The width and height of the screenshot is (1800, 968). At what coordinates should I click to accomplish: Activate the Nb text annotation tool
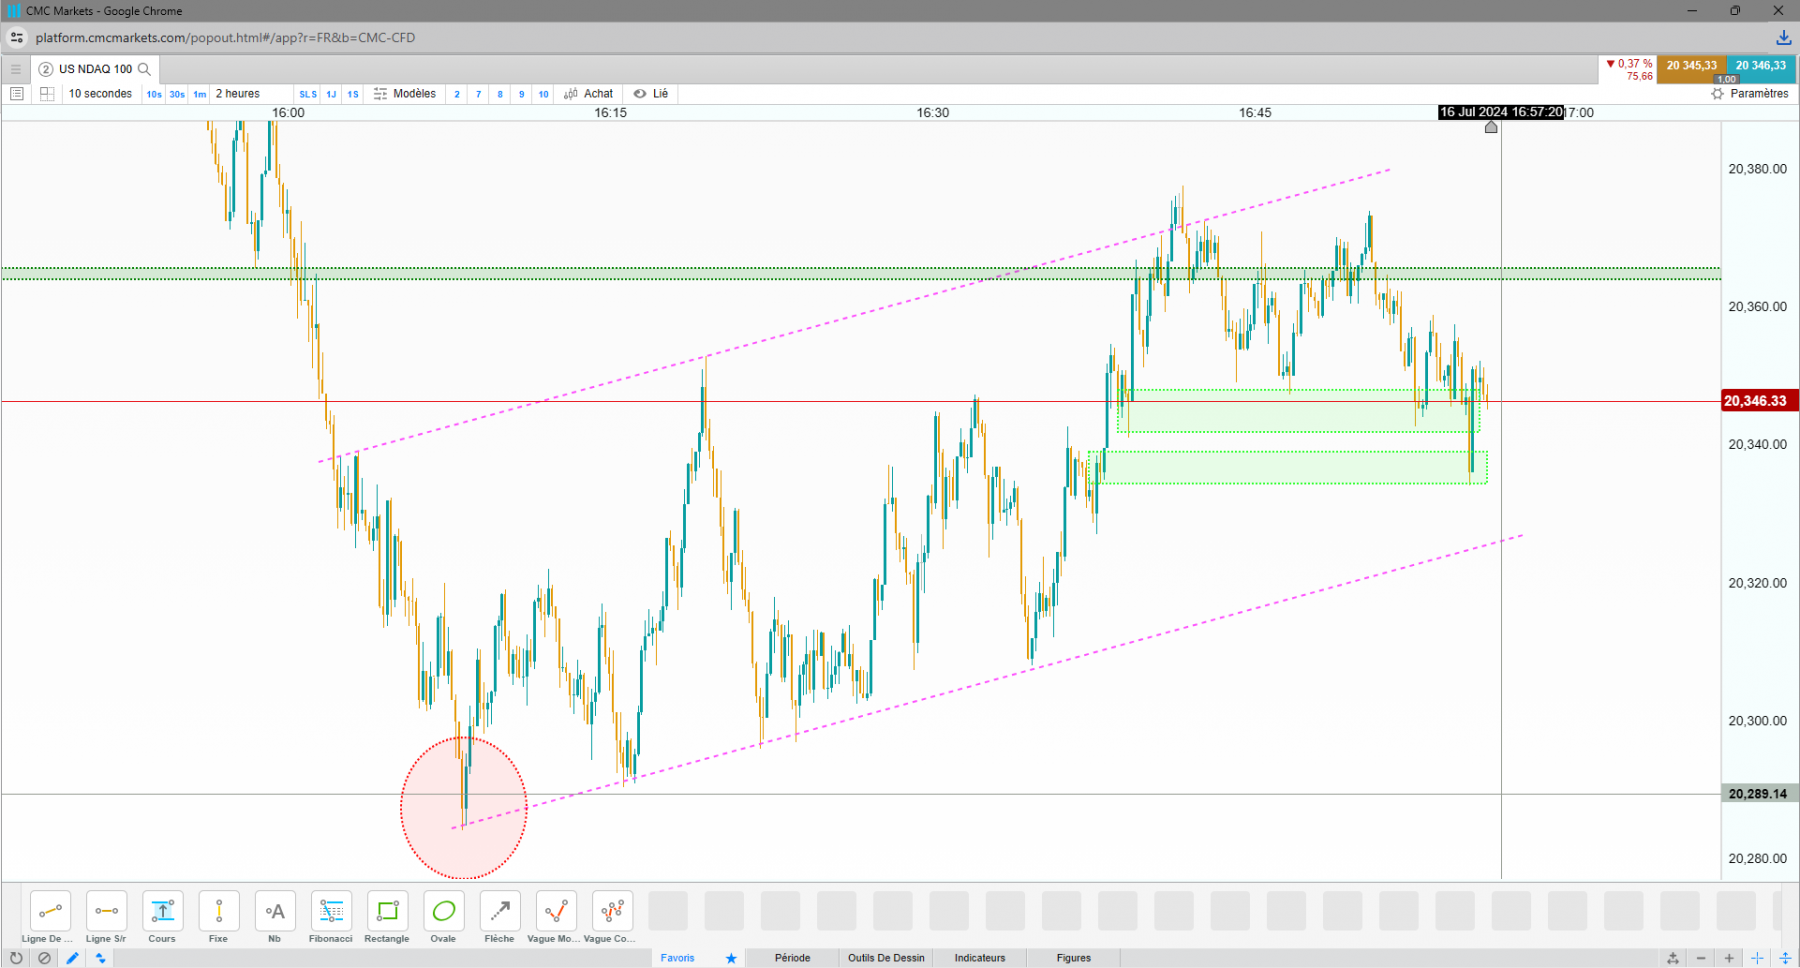tap(275, 917)
